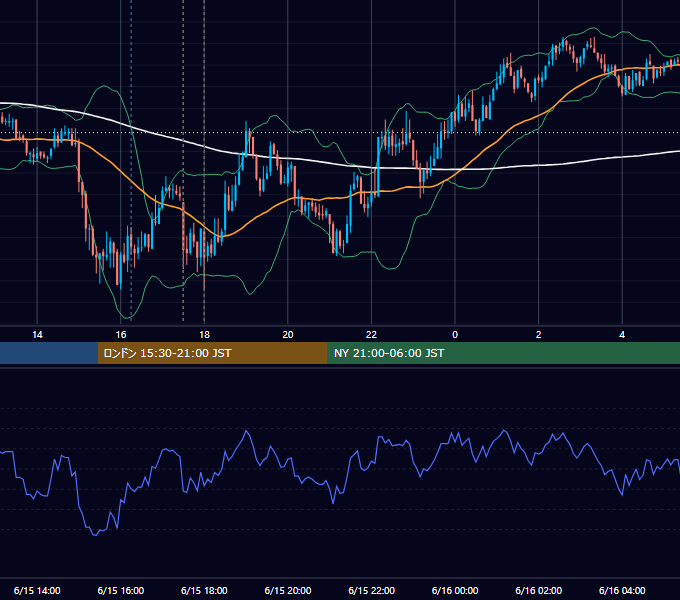Click the 6/16 00:00 date label

pos(455,590)
